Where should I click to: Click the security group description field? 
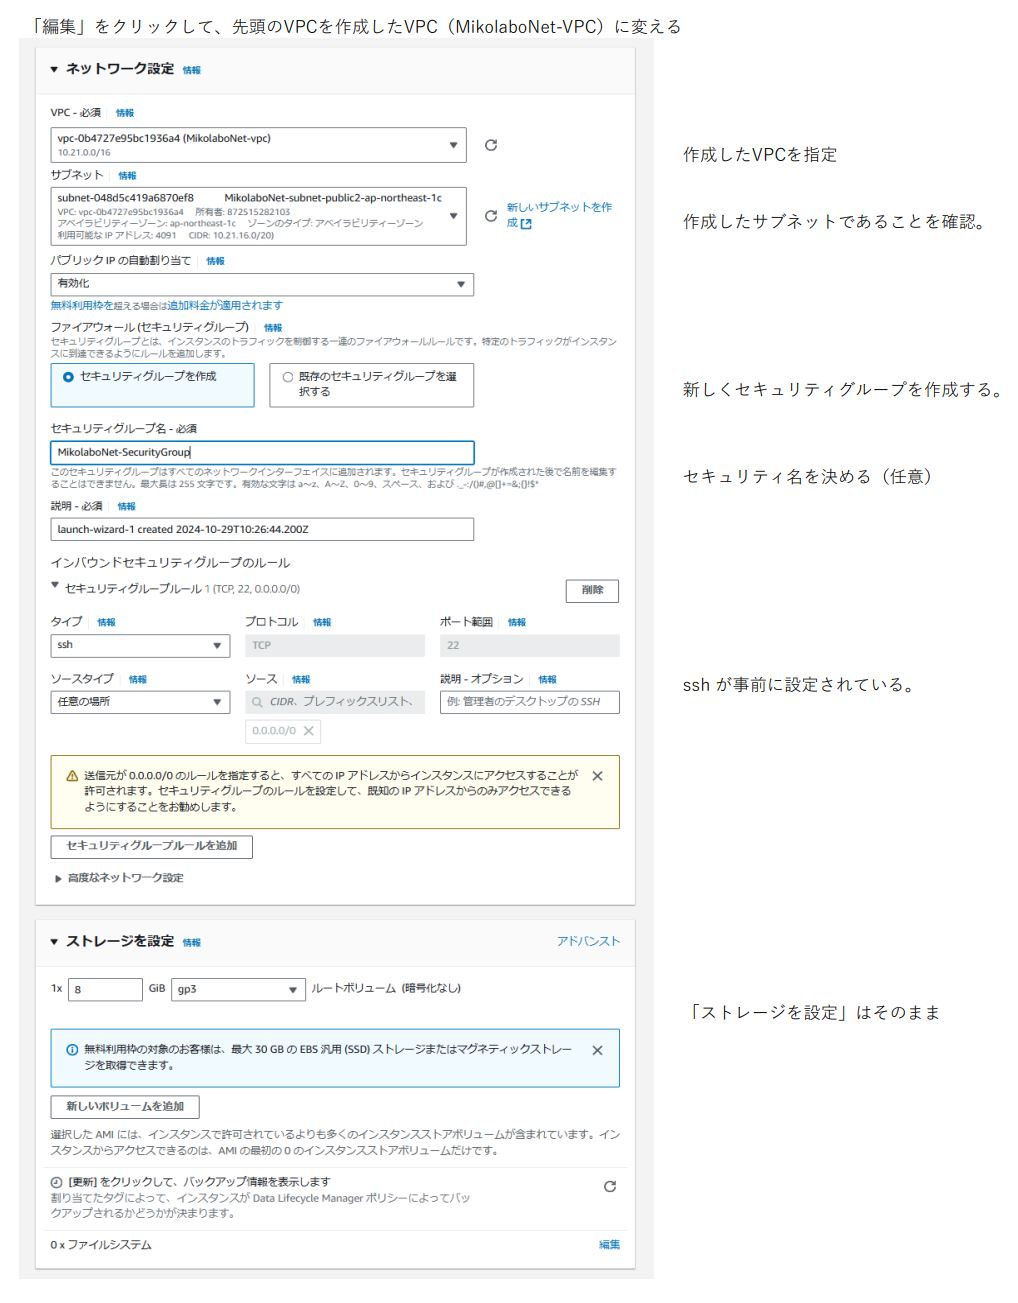tap(262, 530)
